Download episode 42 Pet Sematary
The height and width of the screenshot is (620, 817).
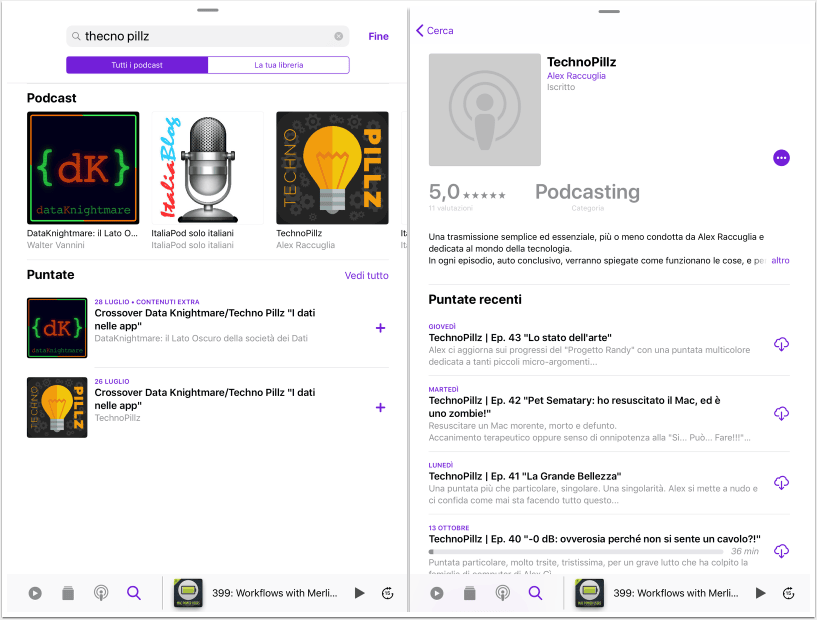(781, 413)
